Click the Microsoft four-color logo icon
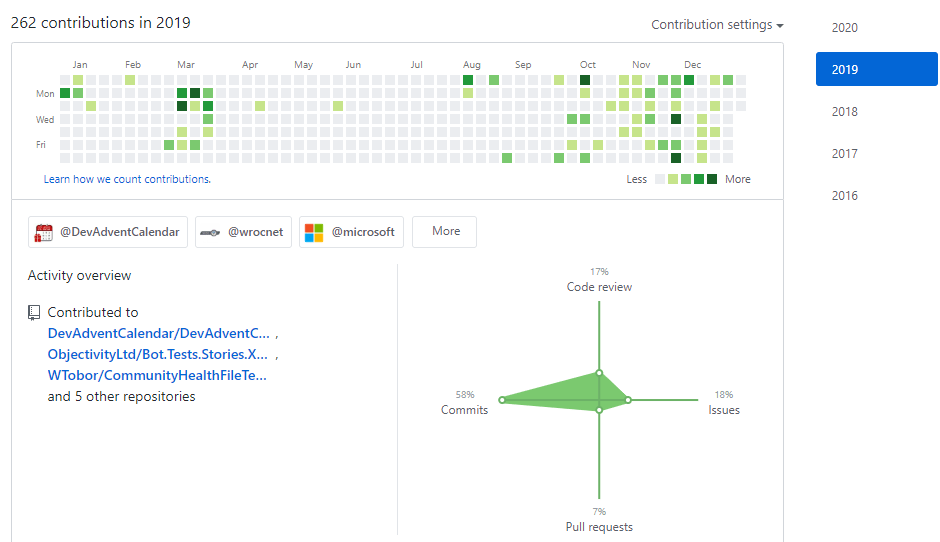Screen dimensions: 940x542 tap(314, 232)
